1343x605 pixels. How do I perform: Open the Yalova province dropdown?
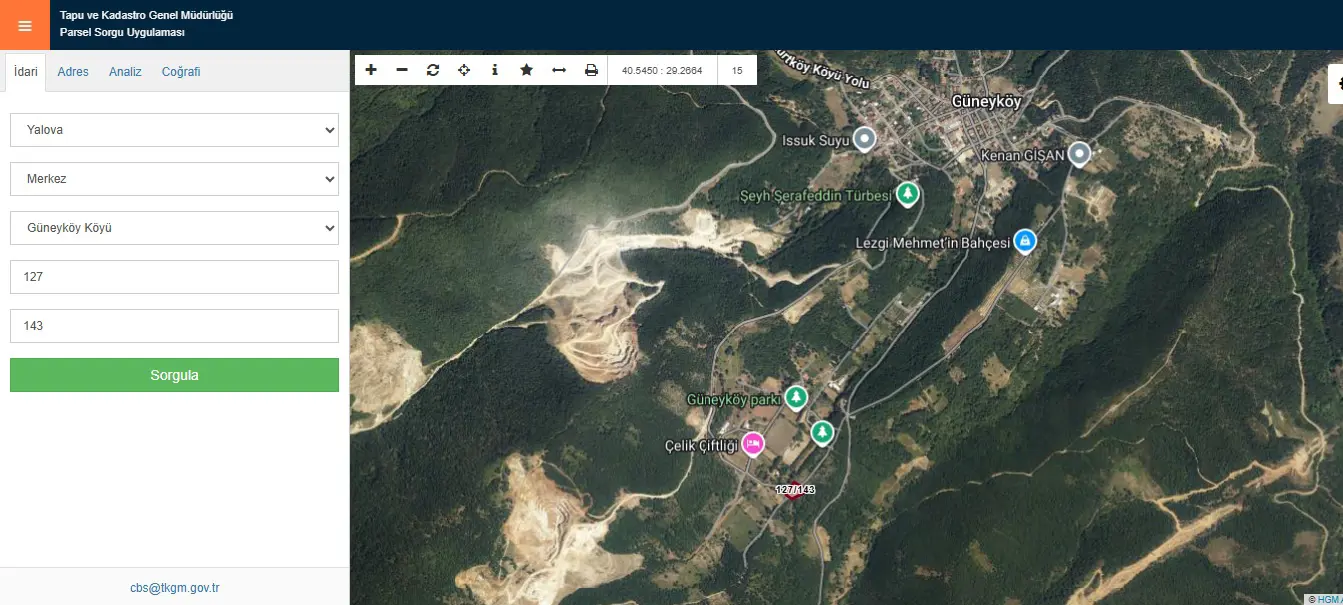click(x=174, y=130)
